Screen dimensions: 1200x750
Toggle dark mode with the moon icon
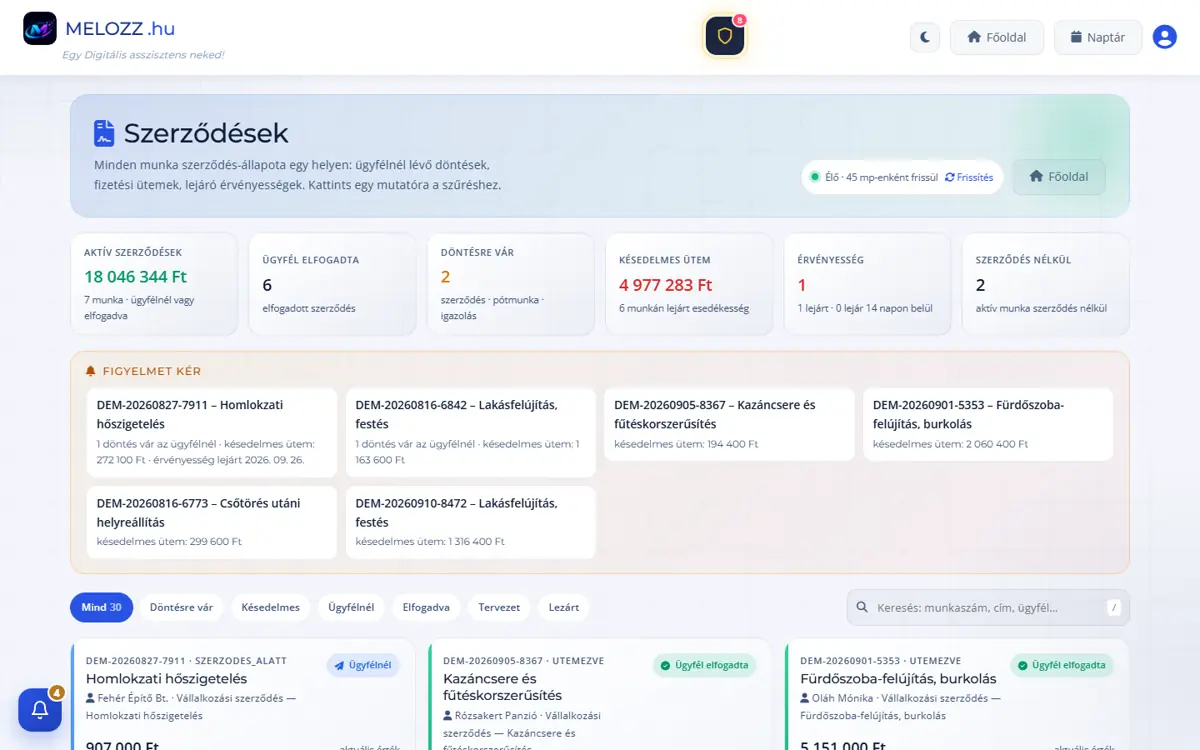925,37
